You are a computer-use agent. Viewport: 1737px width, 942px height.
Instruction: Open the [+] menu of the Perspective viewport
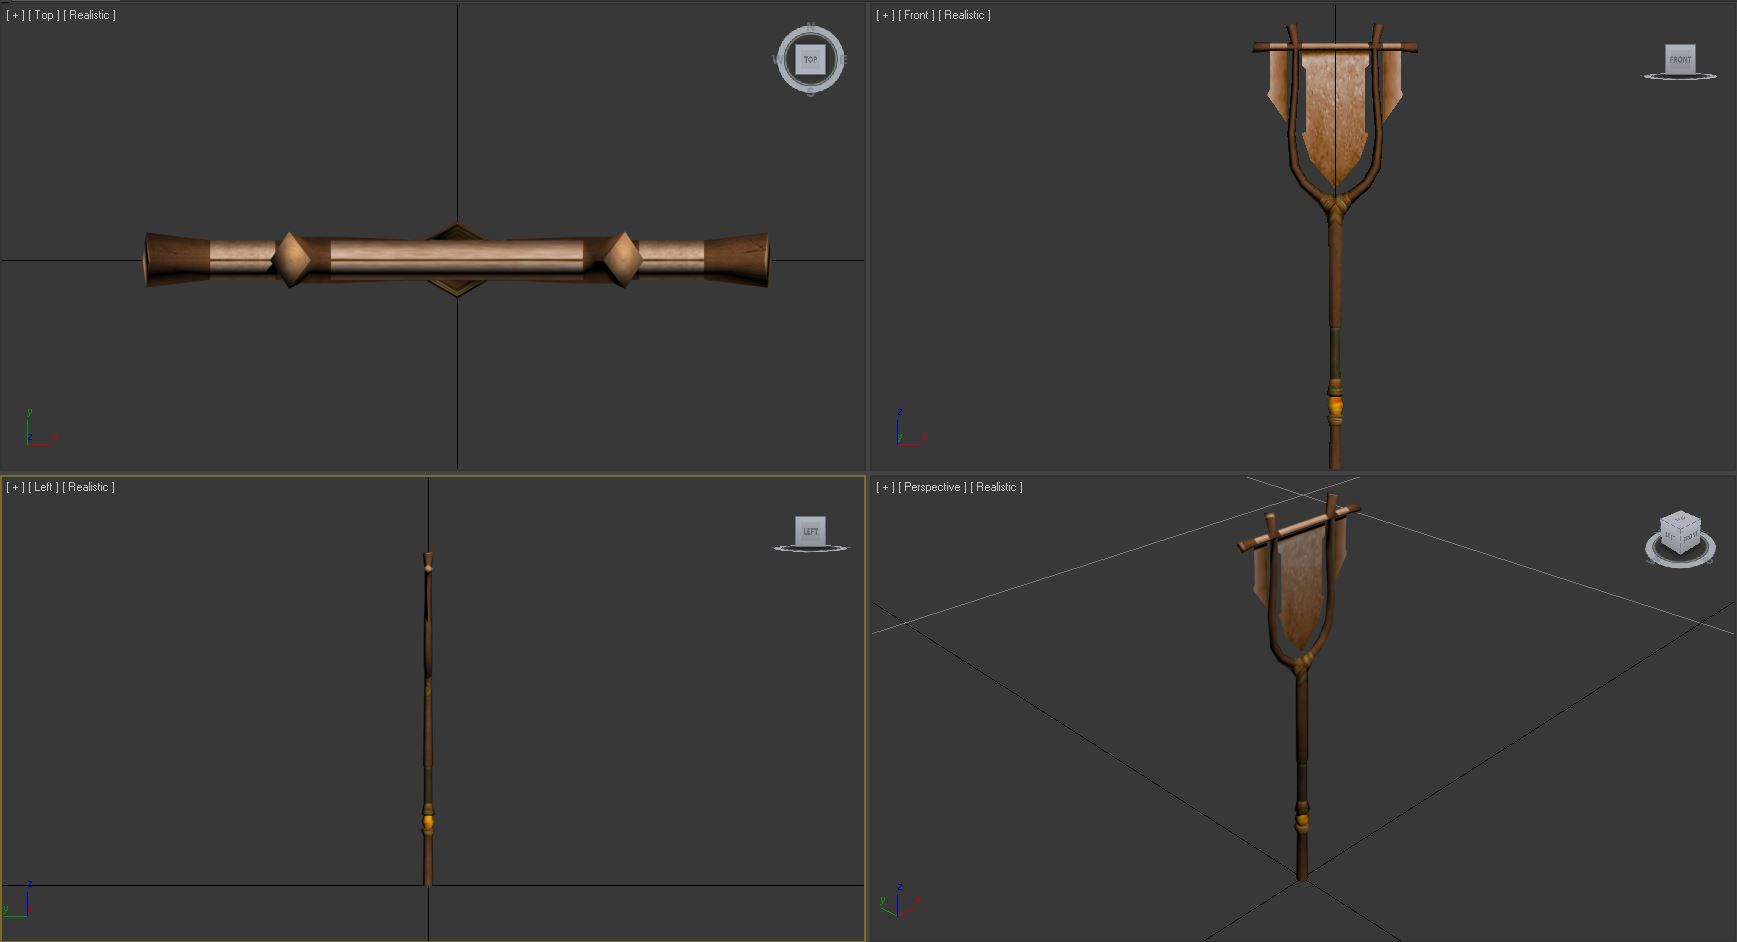[x=885, y=487]
